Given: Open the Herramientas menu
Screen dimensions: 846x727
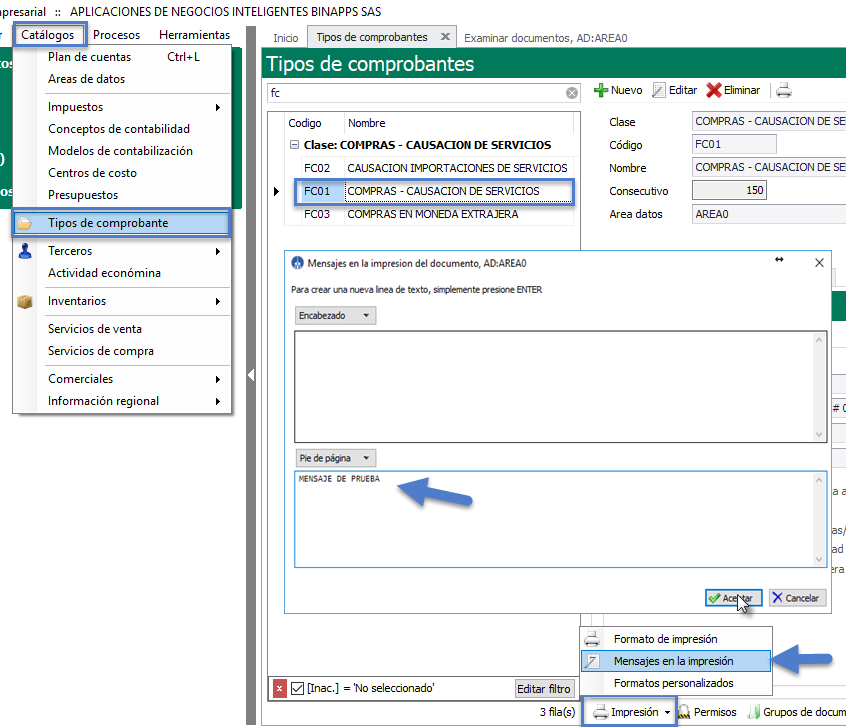Looking at the screenshot, I should pyautogui.click(x=194, y=35).
